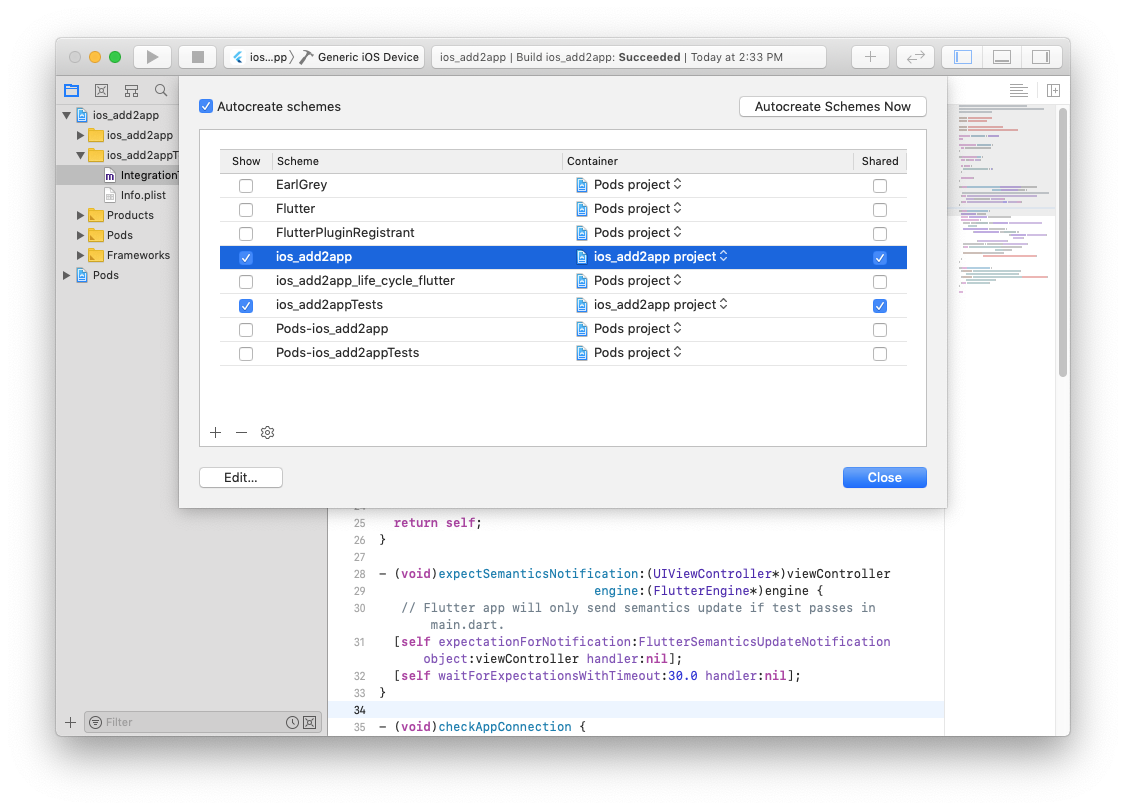1126x810 pixels.
Task: Toggle the inspectors panel
Action: 1041,57
